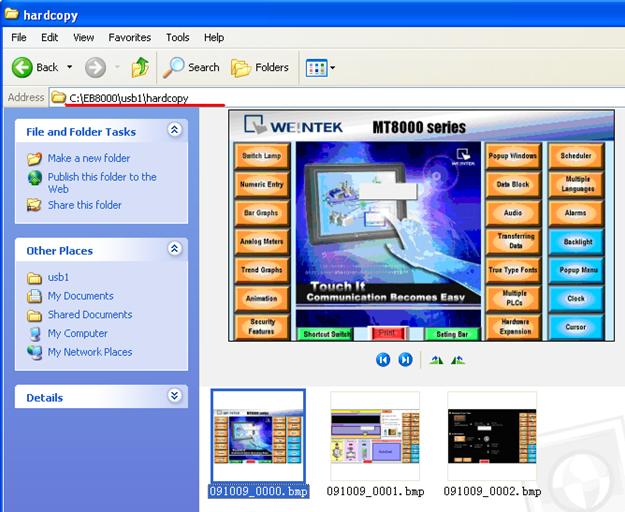Open My Computer link
The image size is (625, 512).
(77, 333)
